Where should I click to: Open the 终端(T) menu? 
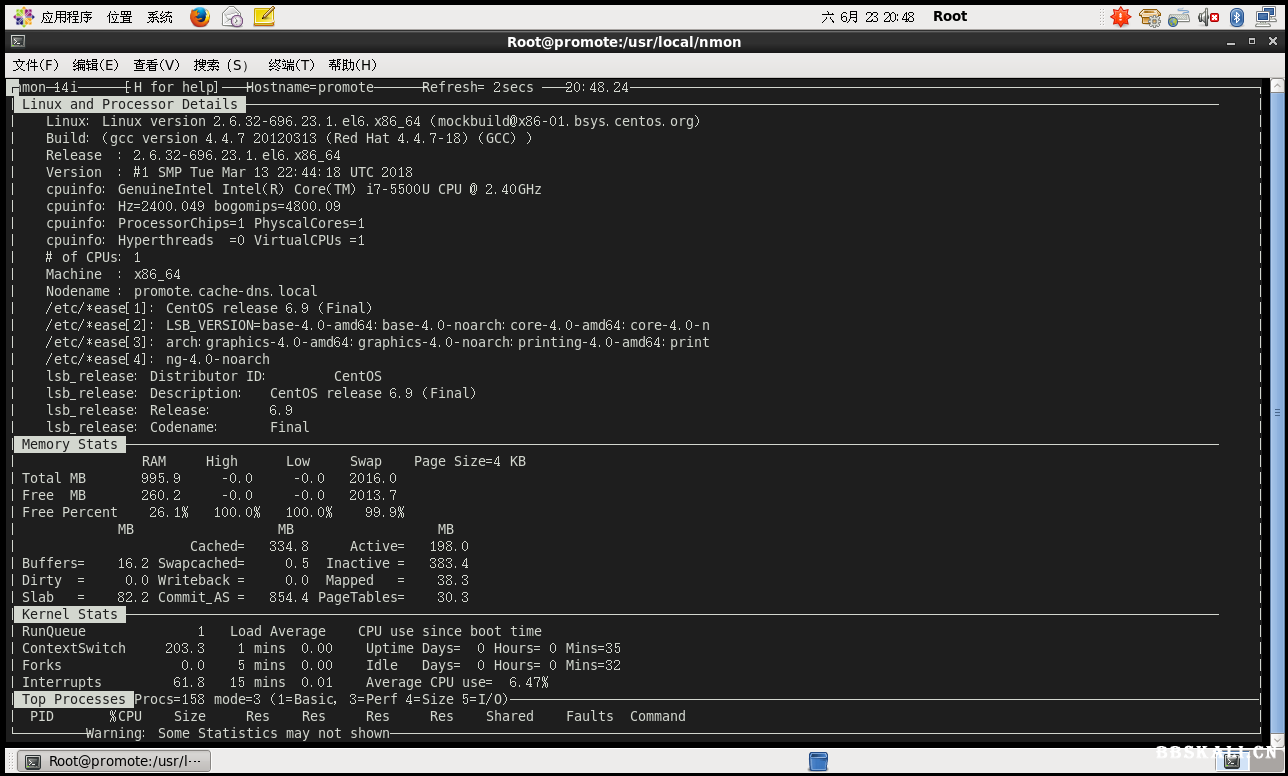tap(290, 65)
